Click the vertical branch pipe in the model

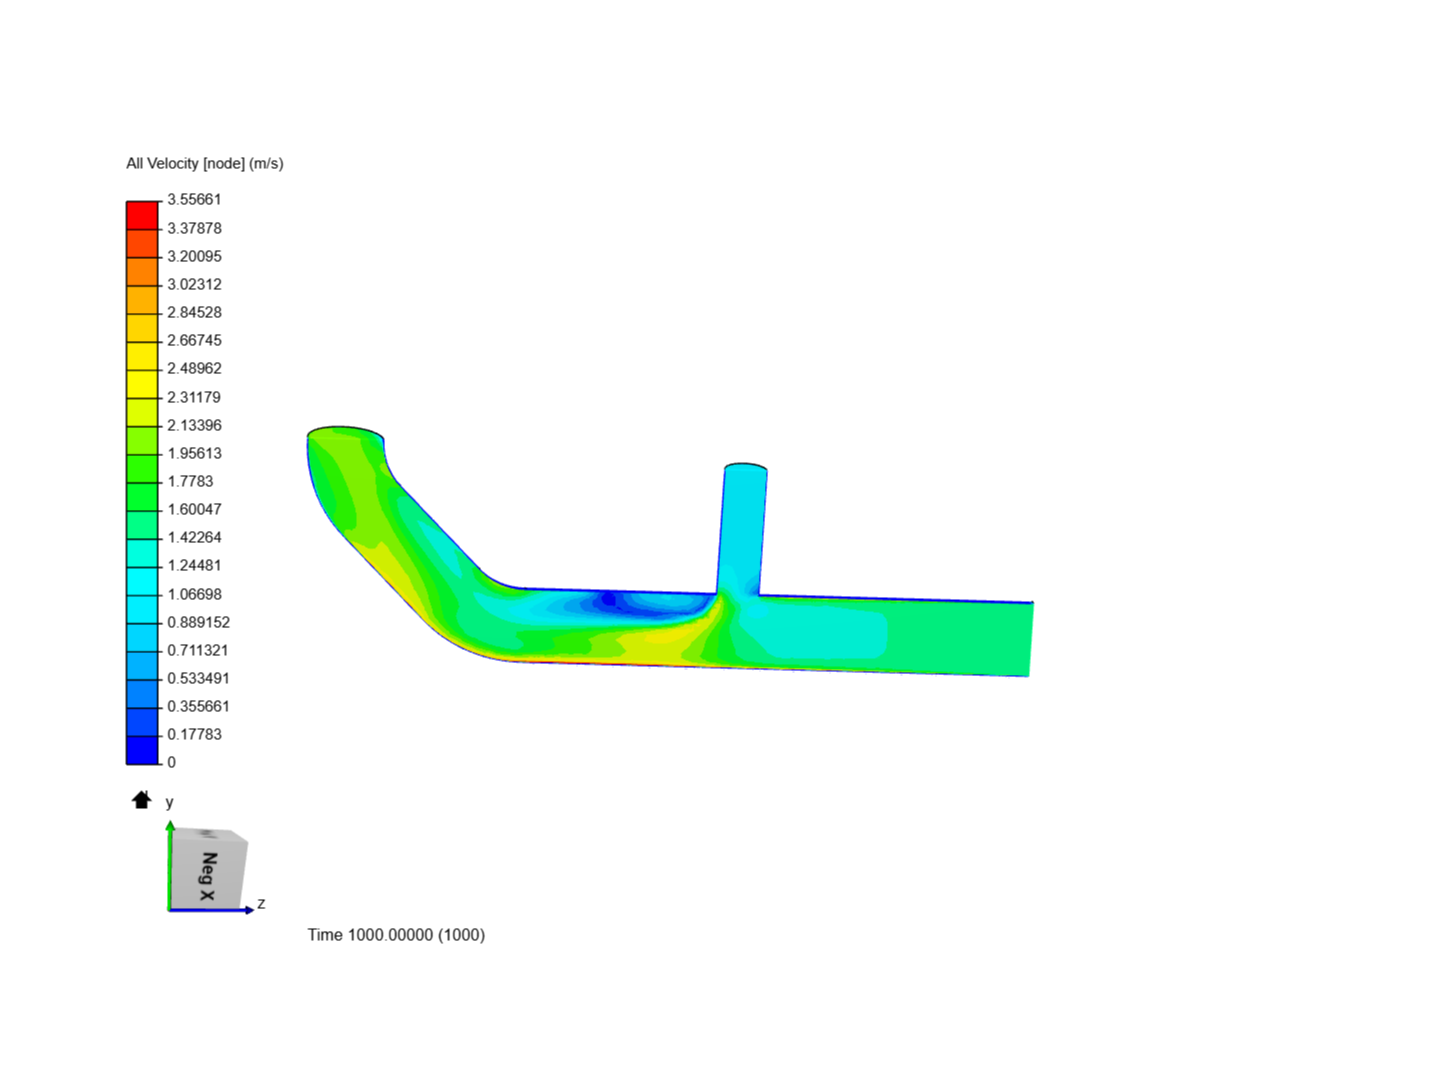pos(743,530)
